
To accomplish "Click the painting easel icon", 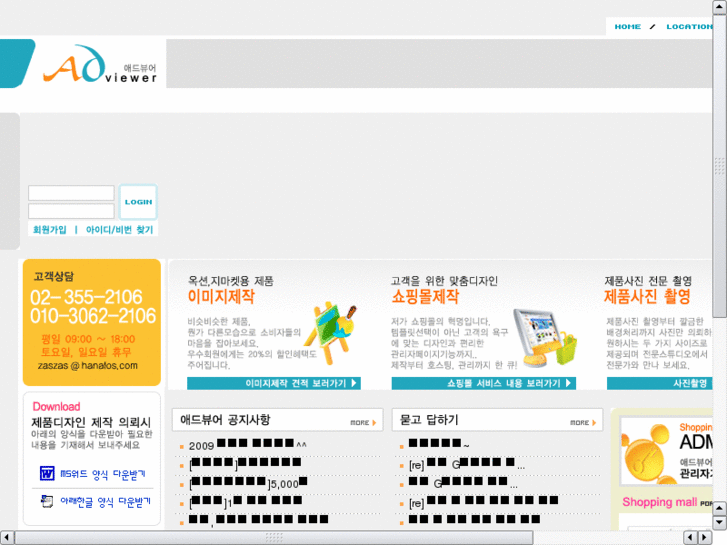I will coord(330,333).
